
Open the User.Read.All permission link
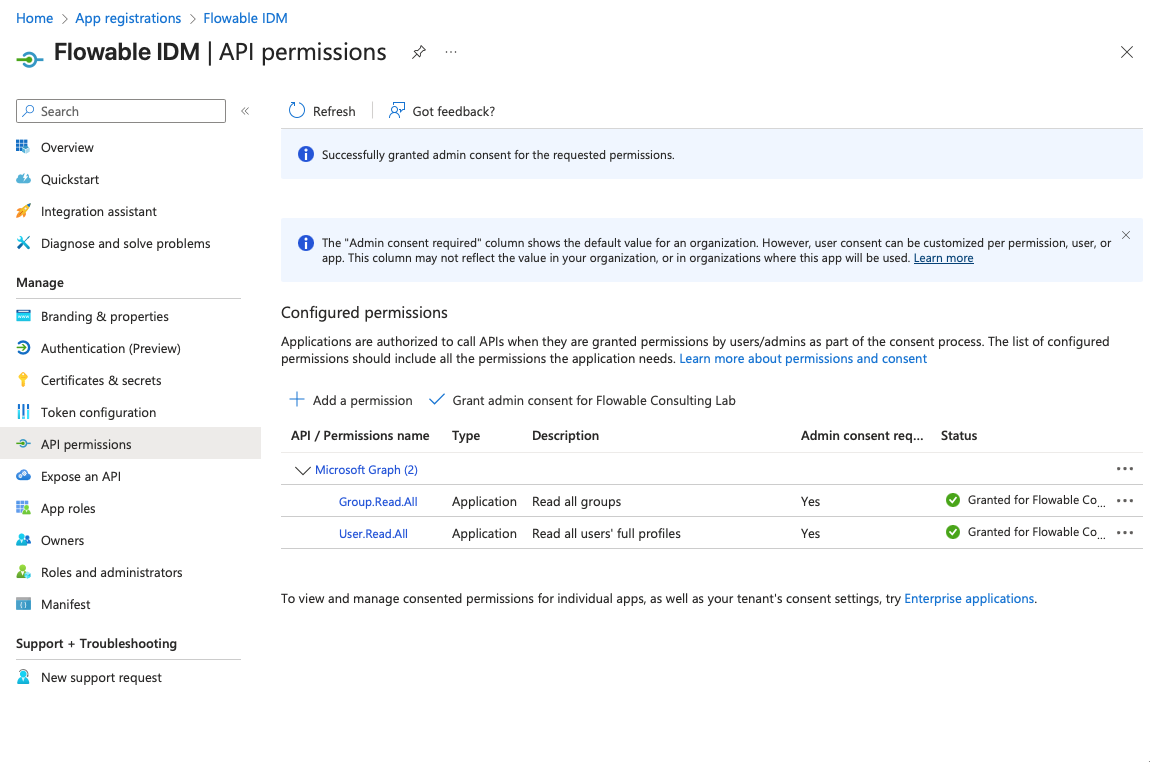point(373,534)
